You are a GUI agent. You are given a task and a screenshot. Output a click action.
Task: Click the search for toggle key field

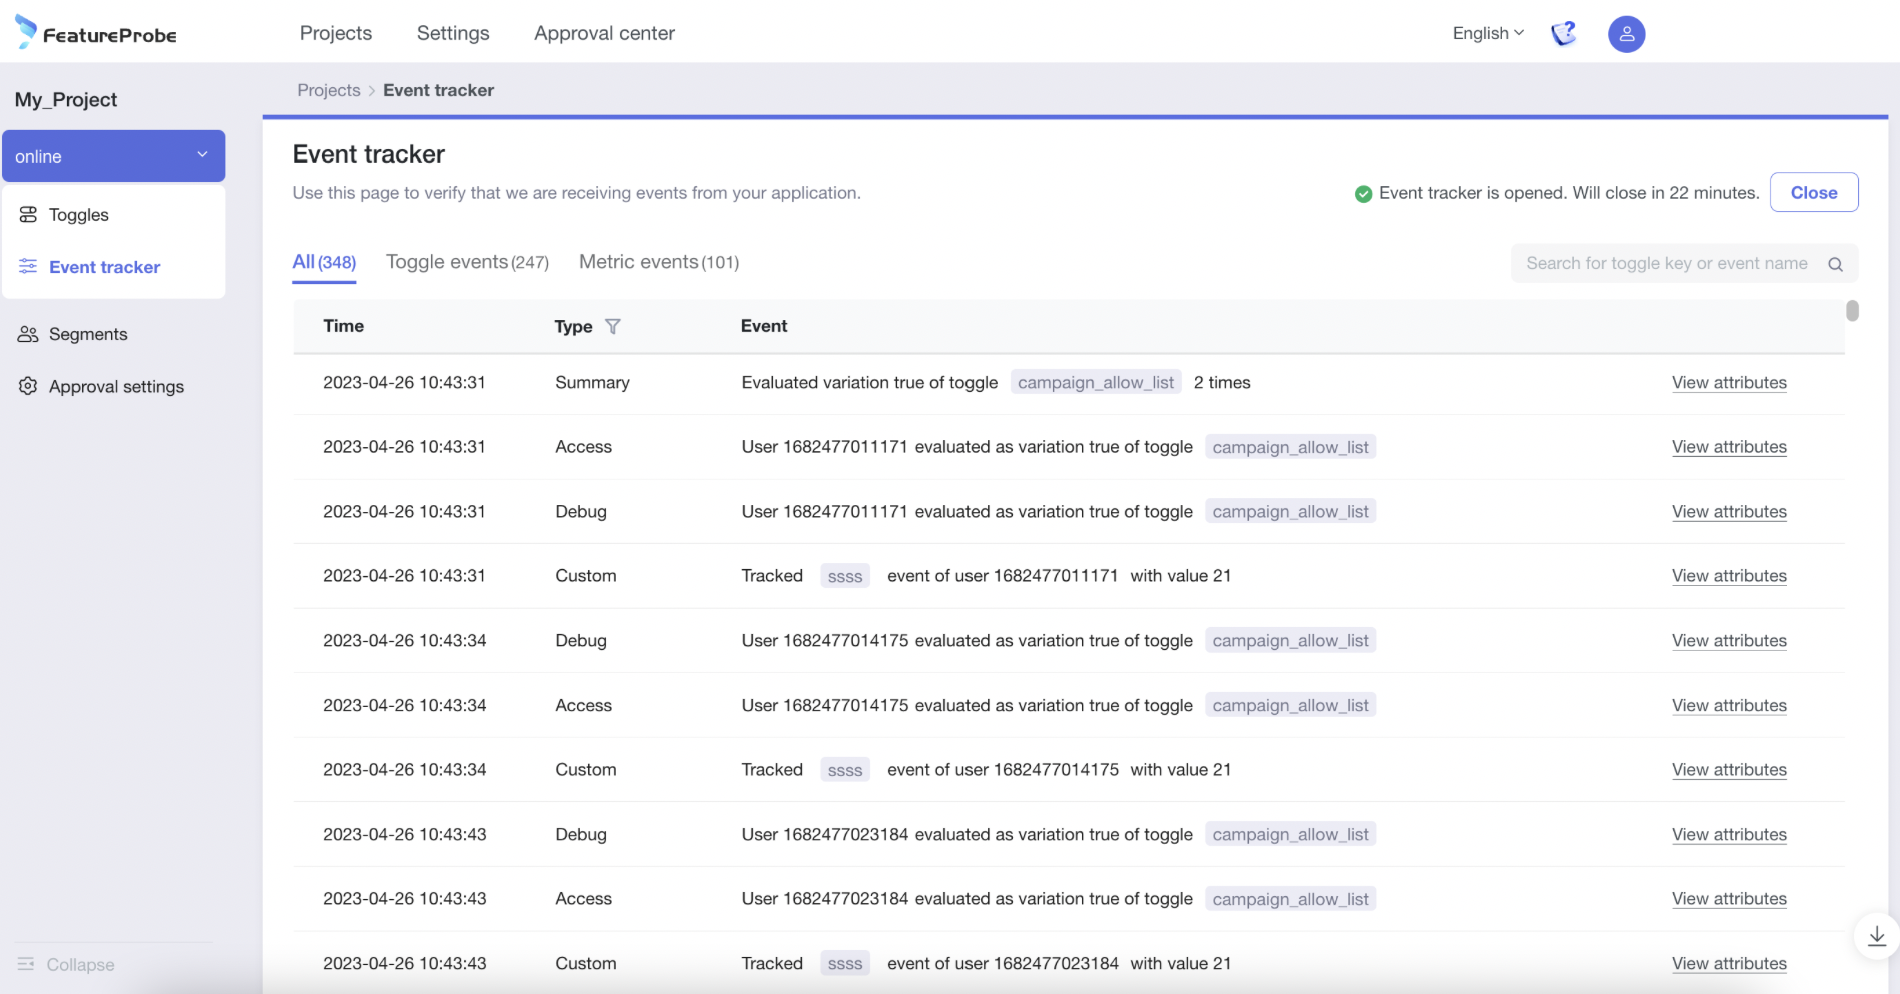point(1684,263)
